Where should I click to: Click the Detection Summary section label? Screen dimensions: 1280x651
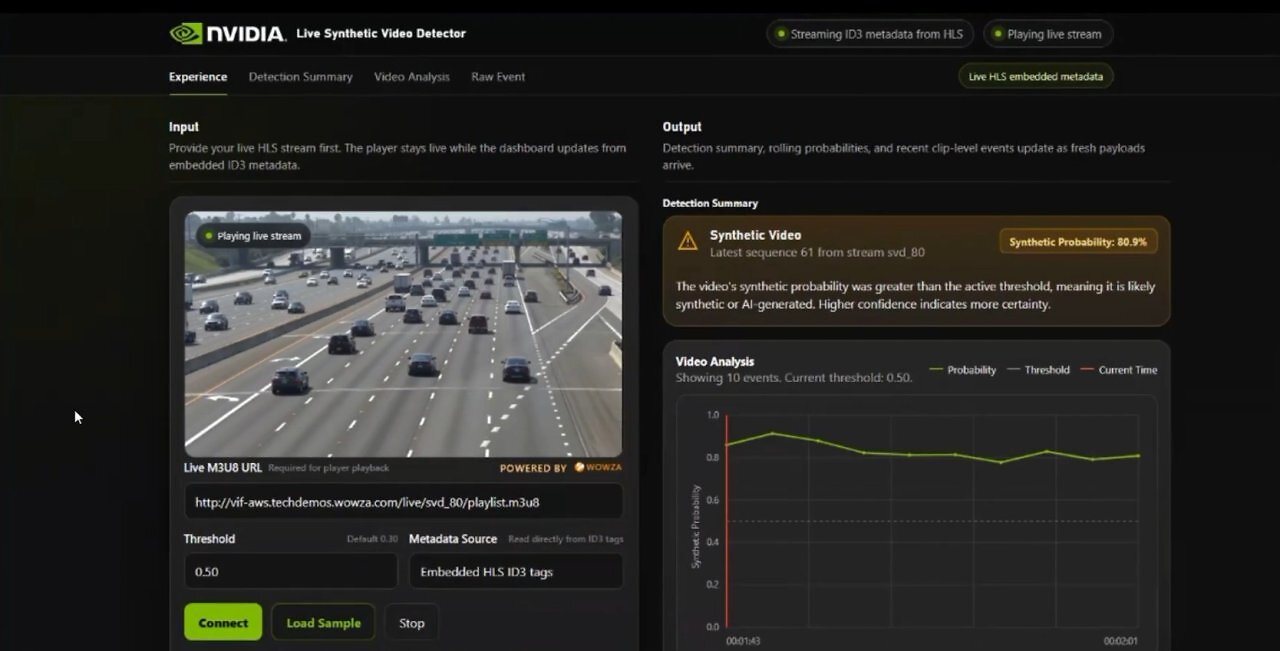710,203
